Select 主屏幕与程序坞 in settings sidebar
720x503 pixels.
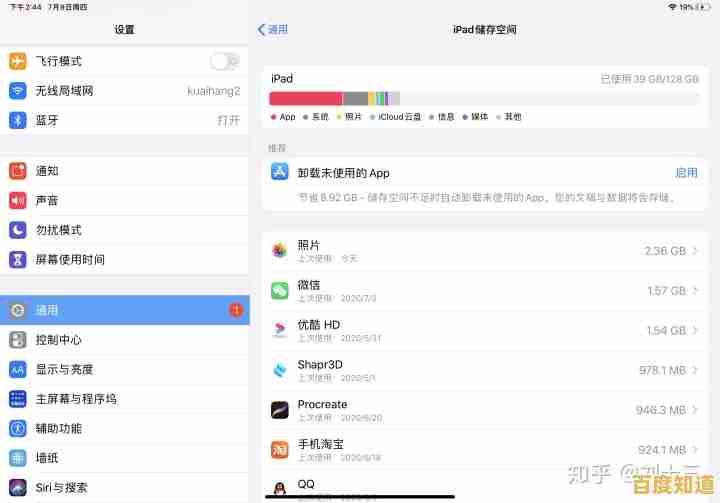[x=124, y=399]
